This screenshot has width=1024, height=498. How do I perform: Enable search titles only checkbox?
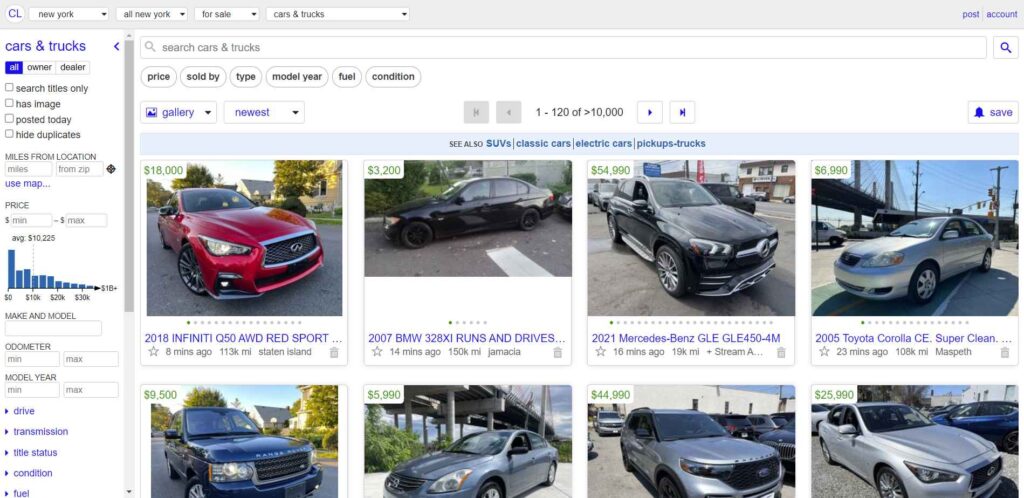[9, 87]
